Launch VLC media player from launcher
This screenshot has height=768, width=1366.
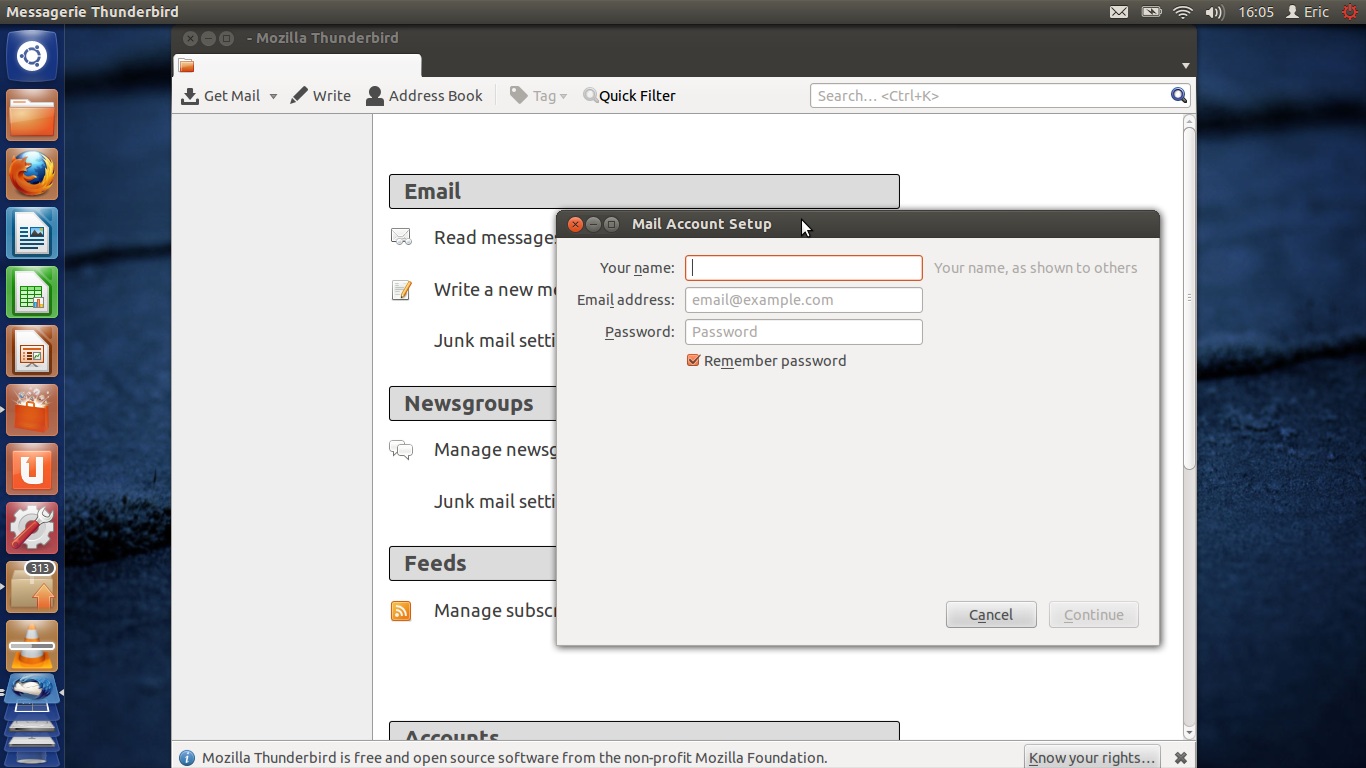pyautogui.click(x=32, y=646)
